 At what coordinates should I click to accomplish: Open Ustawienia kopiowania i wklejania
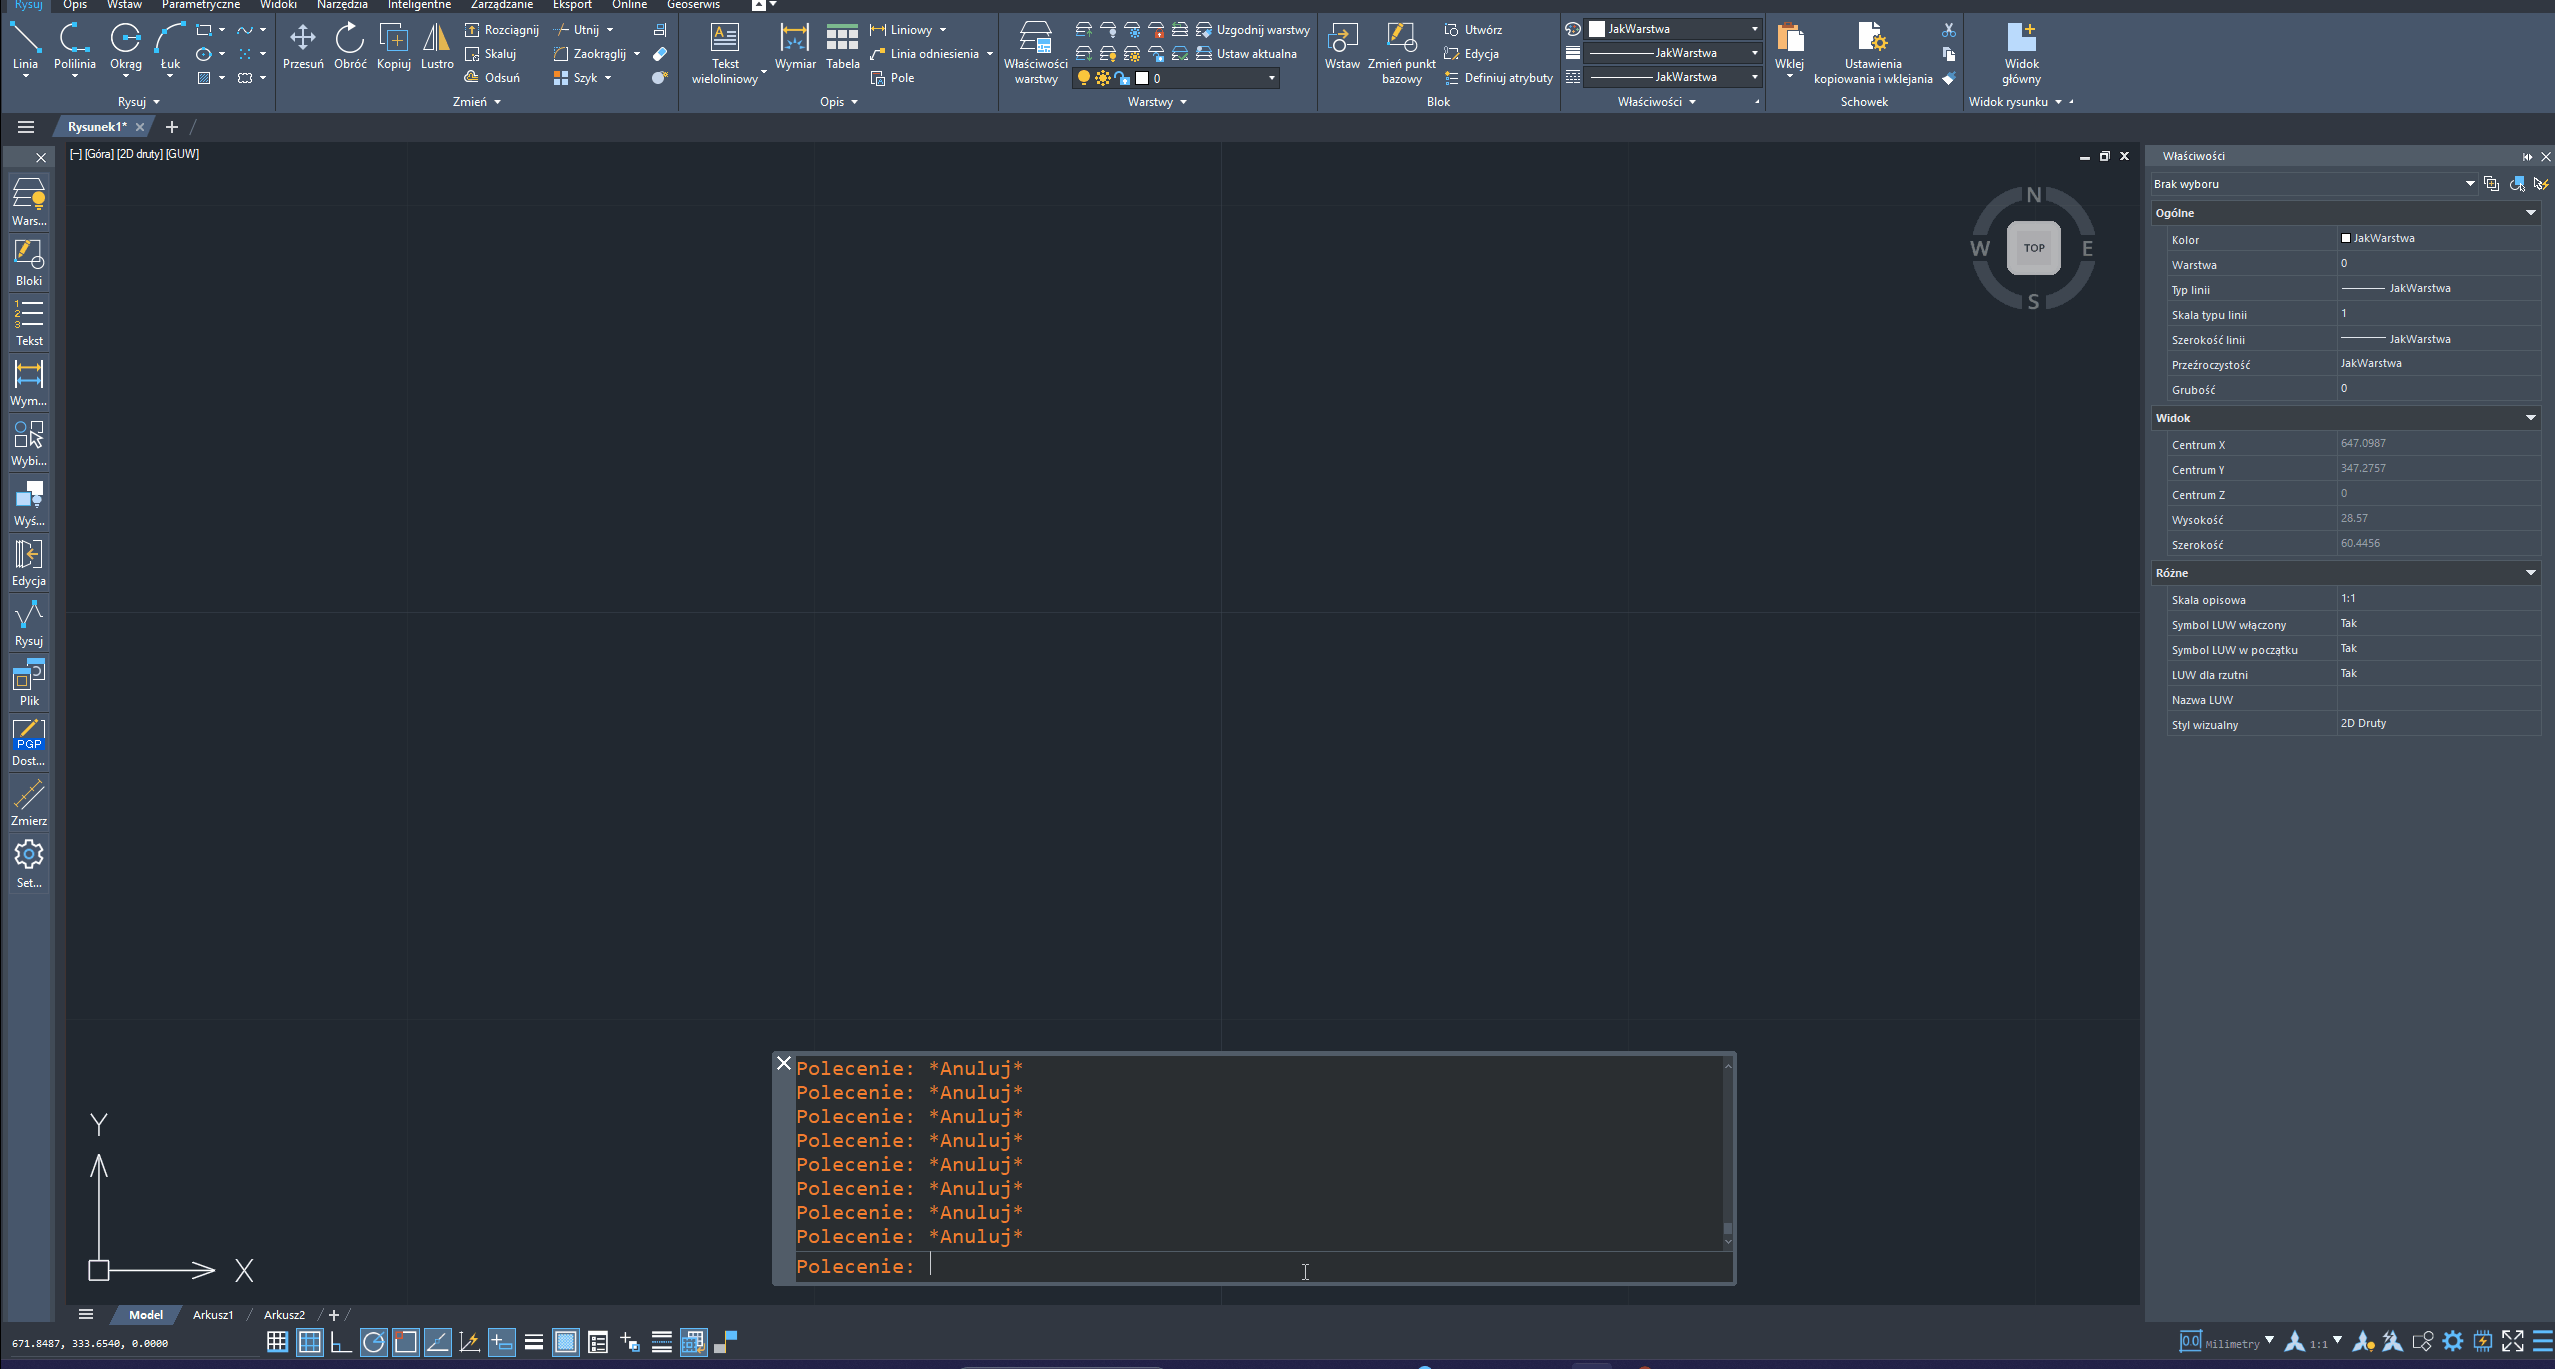point(1873,54)
